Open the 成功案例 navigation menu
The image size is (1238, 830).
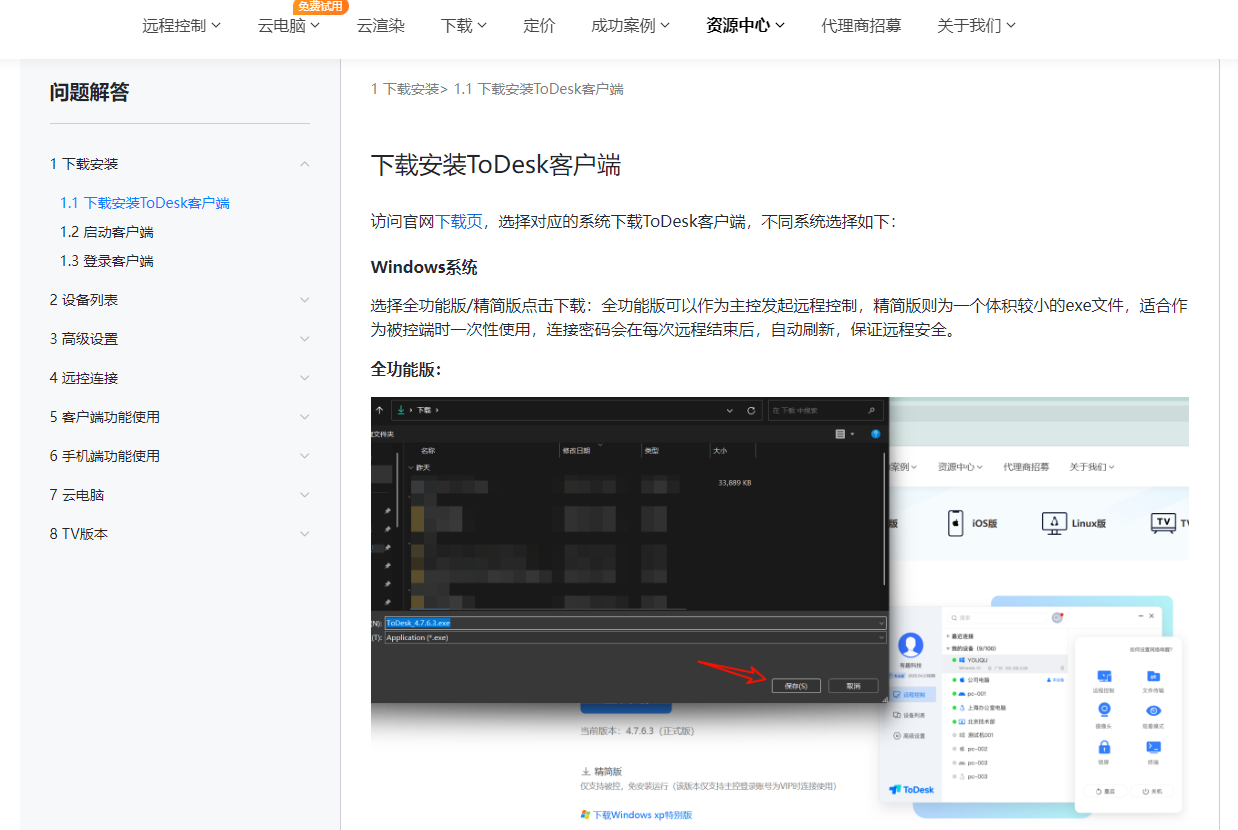630,26
